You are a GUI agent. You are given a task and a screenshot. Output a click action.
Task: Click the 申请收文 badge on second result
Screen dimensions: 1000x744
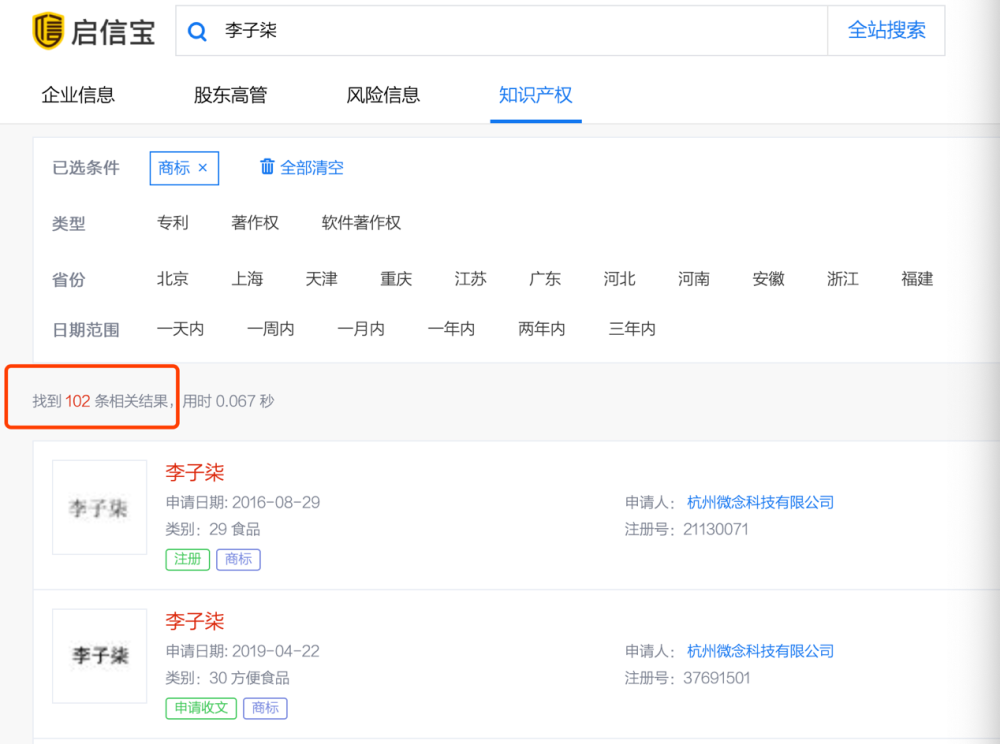200,708
